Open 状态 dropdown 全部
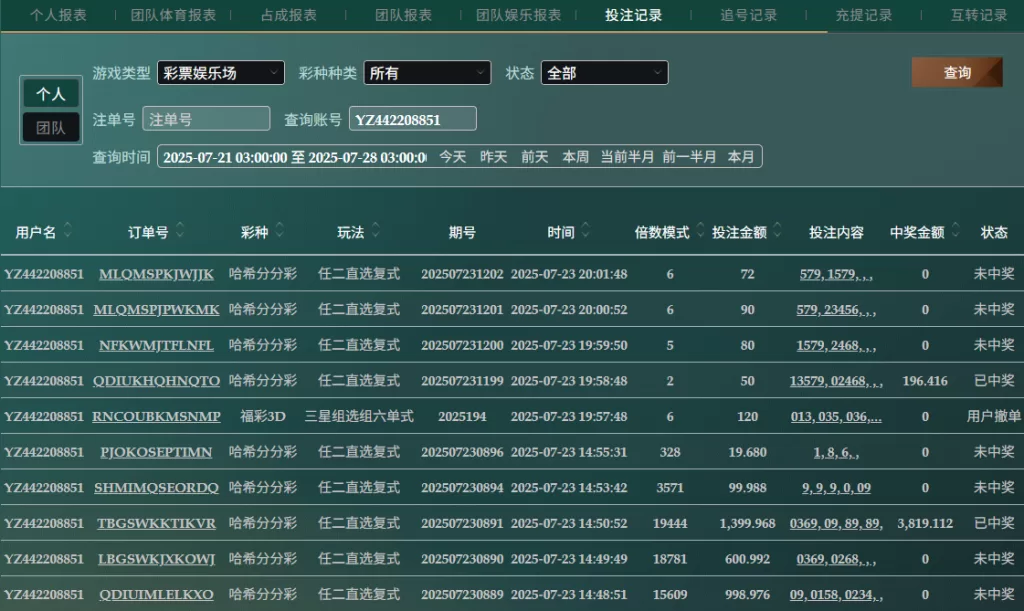The height and width of the screenshot is (611, 1024). [x=604, y=73]
